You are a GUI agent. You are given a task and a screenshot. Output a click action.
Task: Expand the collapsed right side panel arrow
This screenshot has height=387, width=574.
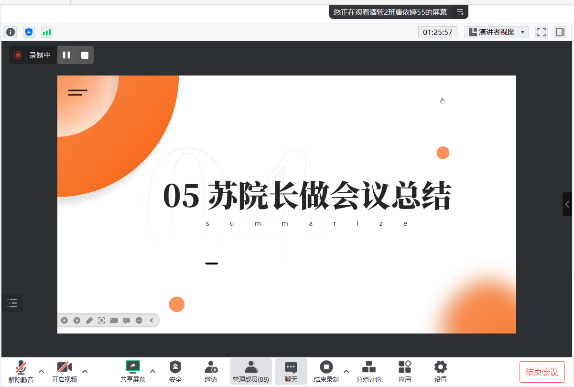[567, 204]
